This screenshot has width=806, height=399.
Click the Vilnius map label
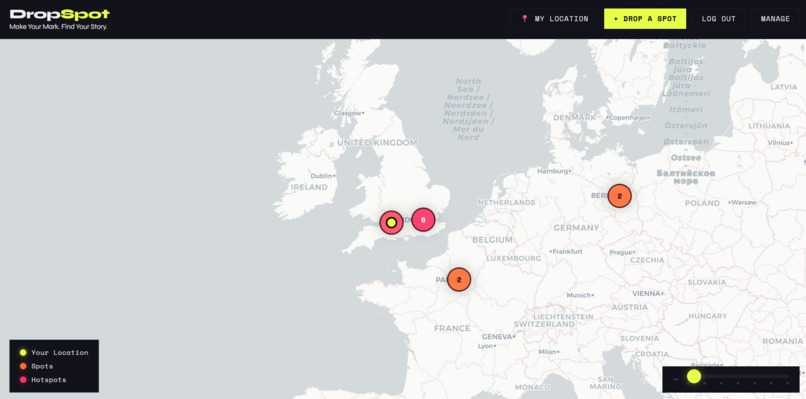tap(780, 142)
